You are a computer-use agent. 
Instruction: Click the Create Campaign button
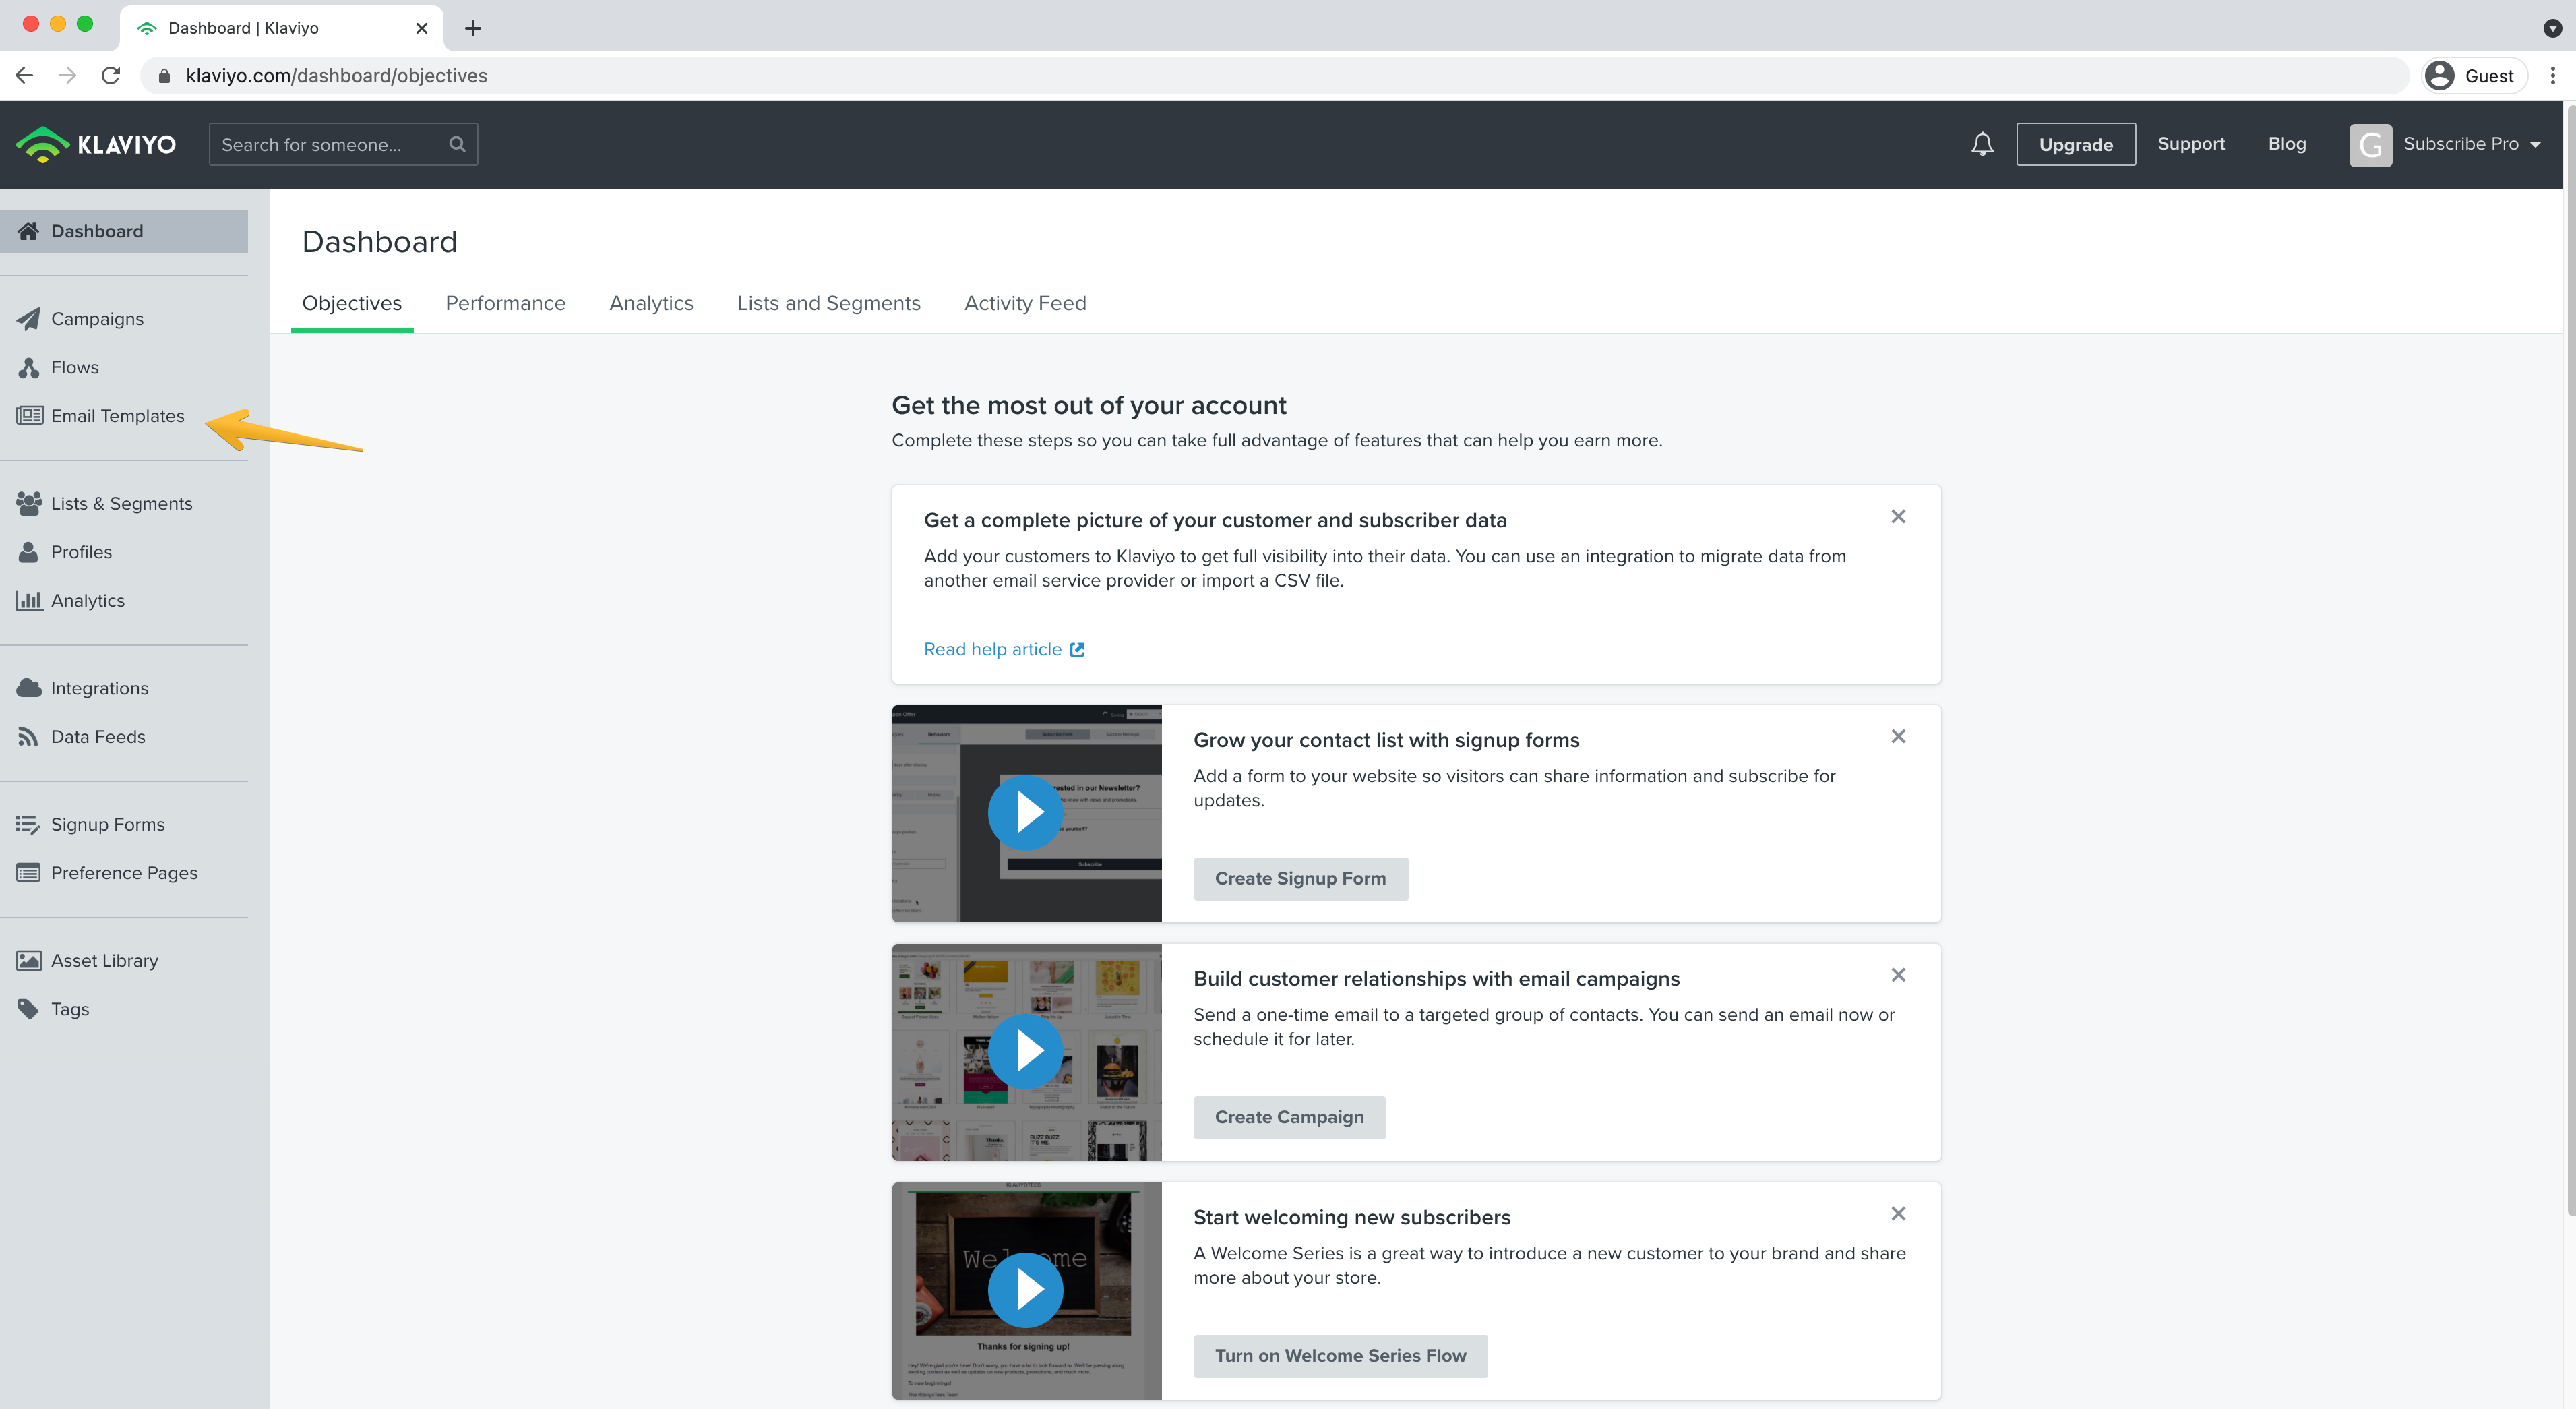[1289, 1117]
